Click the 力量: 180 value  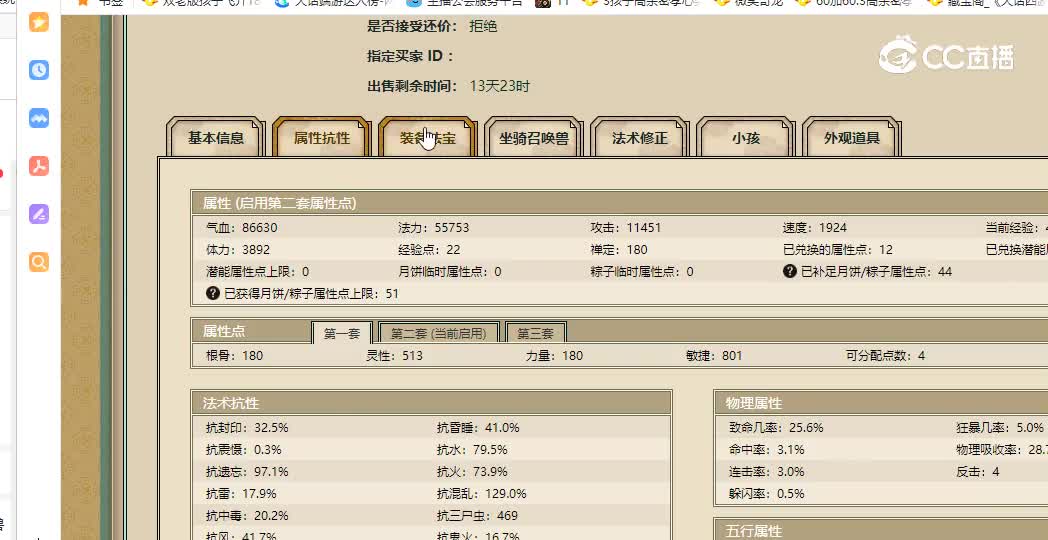pos(554,356)
